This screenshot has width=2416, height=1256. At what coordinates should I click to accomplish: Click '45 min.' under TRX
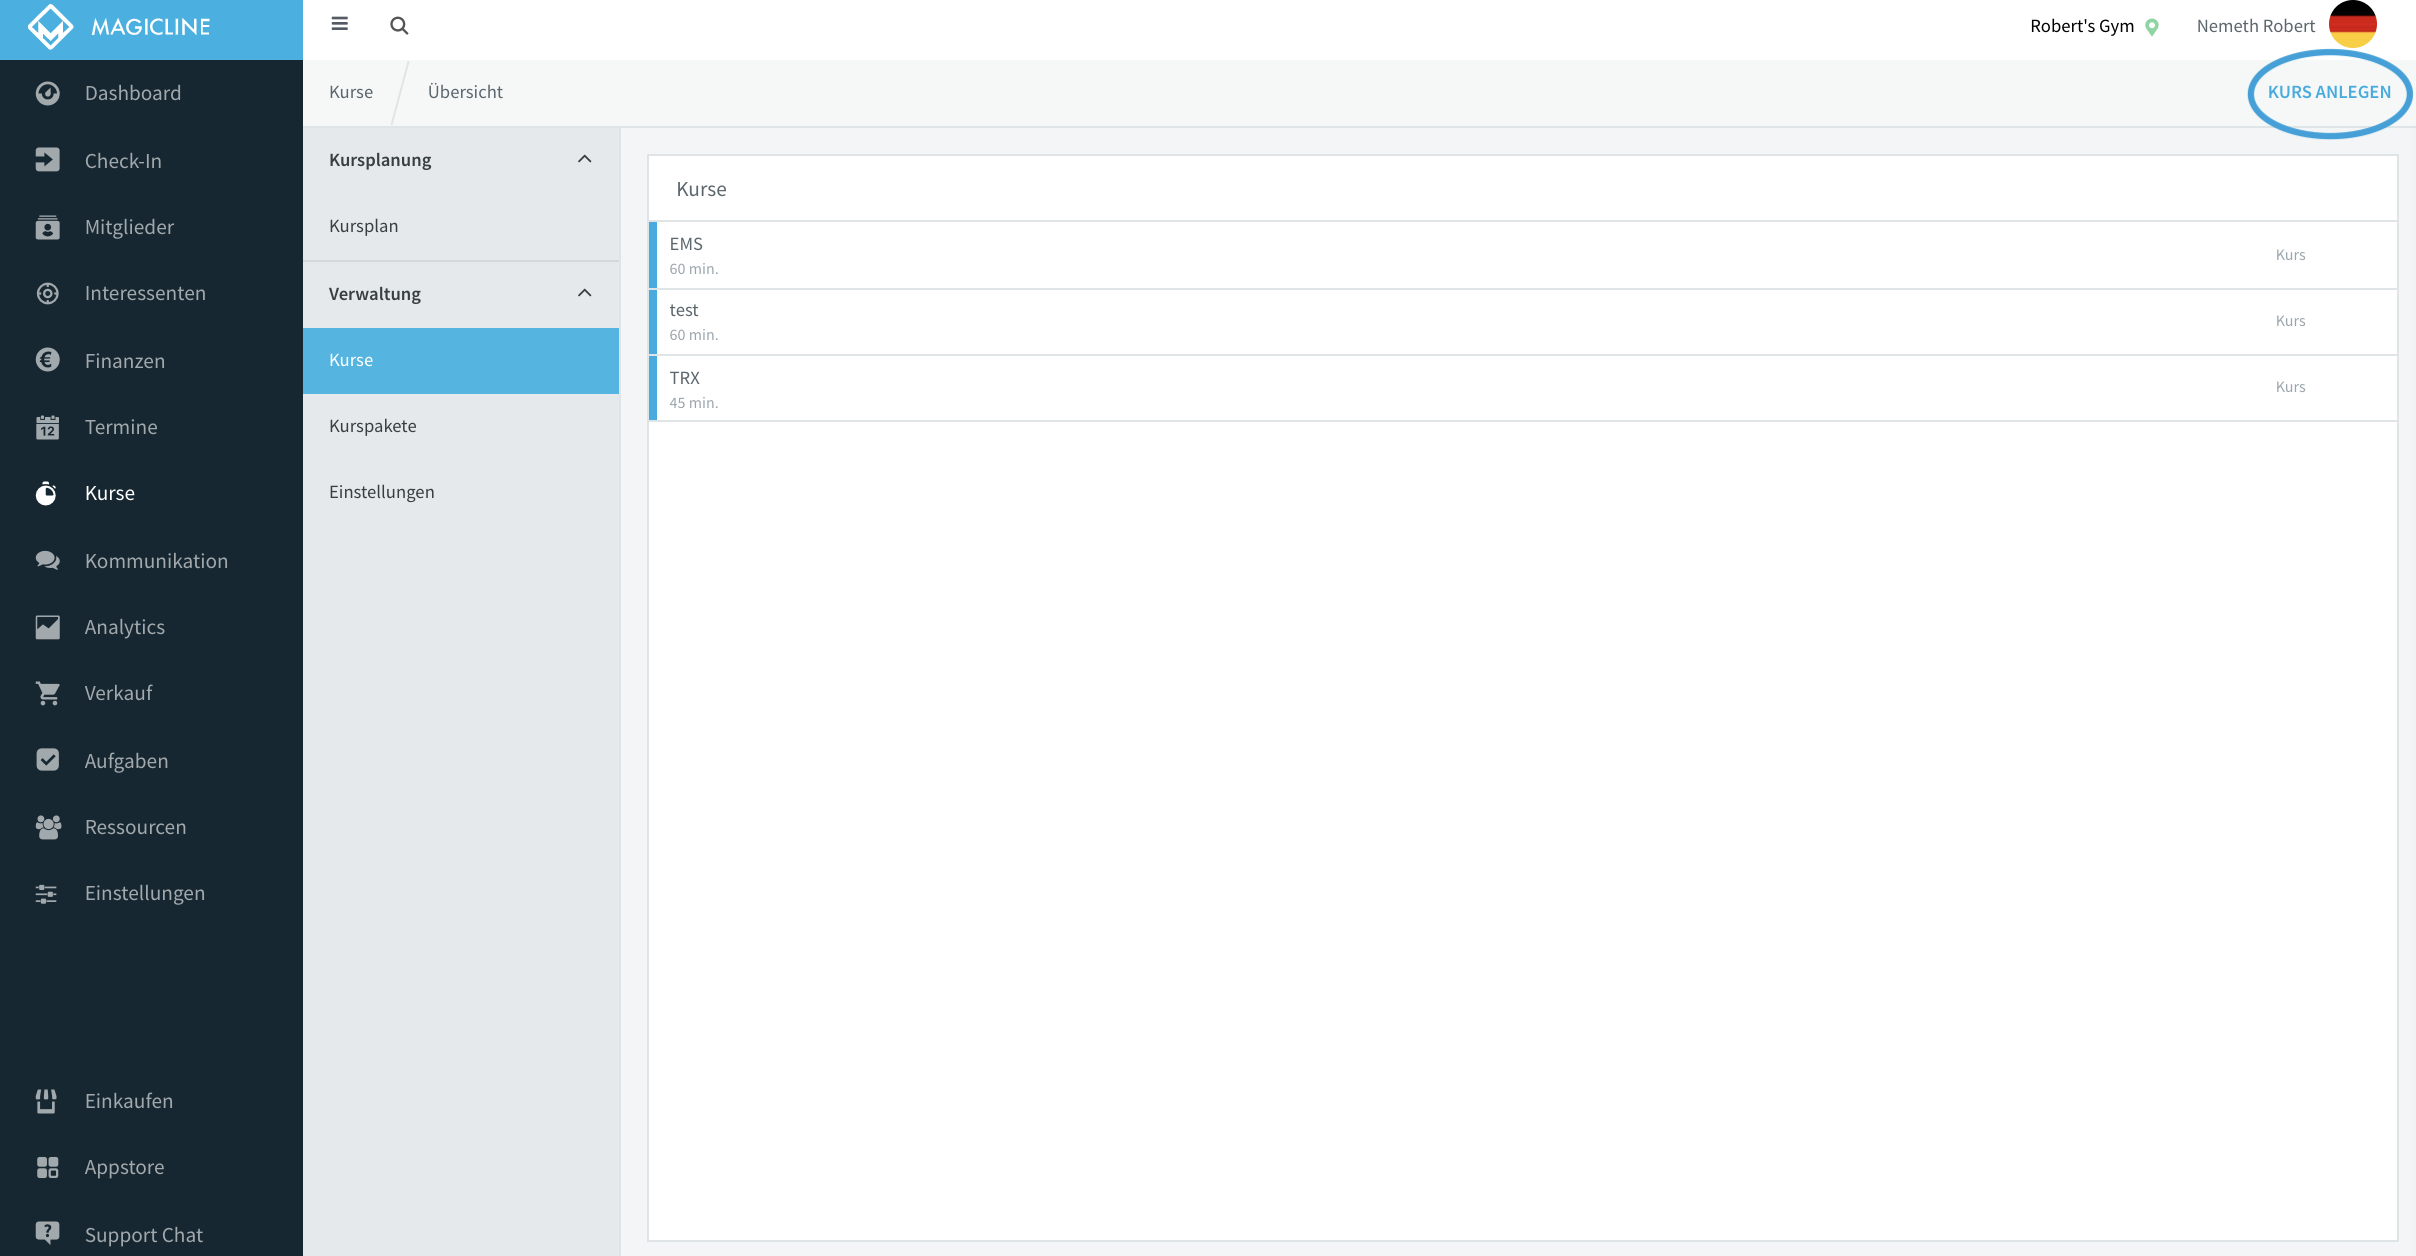694,403
